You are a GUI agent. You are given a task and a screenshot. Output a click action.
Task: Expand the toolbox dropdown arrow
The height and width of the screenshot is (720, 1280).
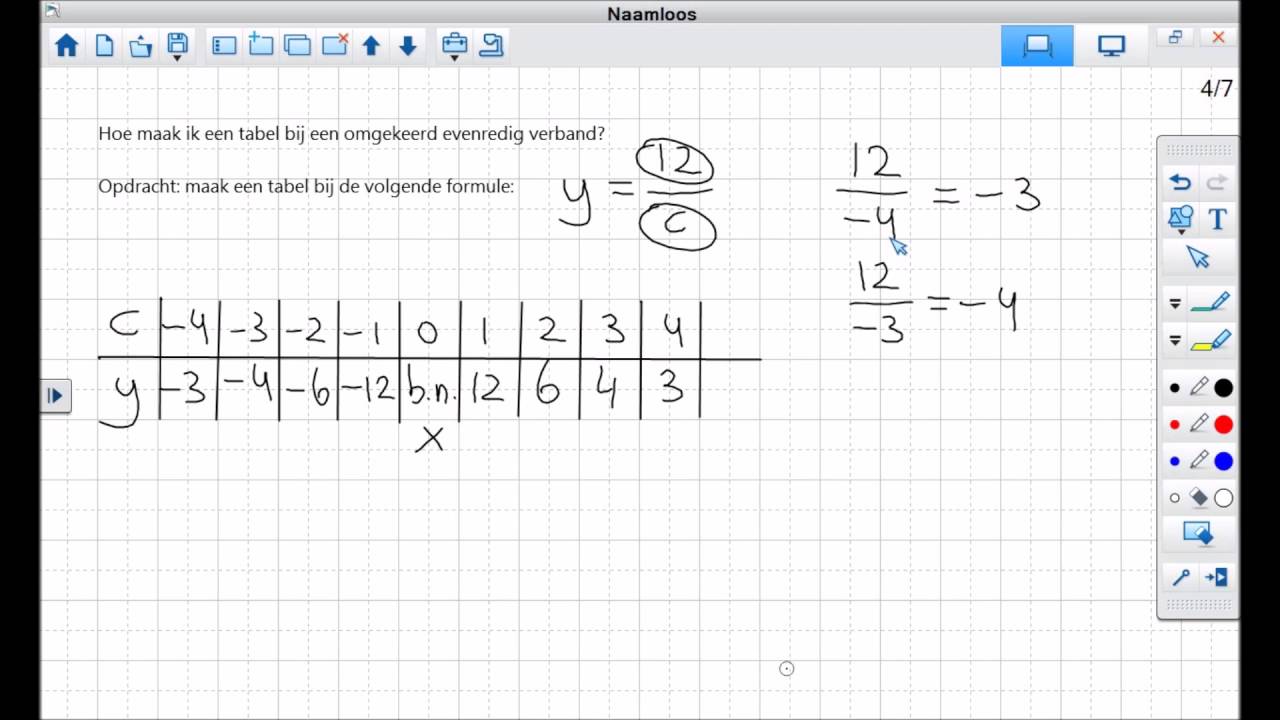click(454, 58)
